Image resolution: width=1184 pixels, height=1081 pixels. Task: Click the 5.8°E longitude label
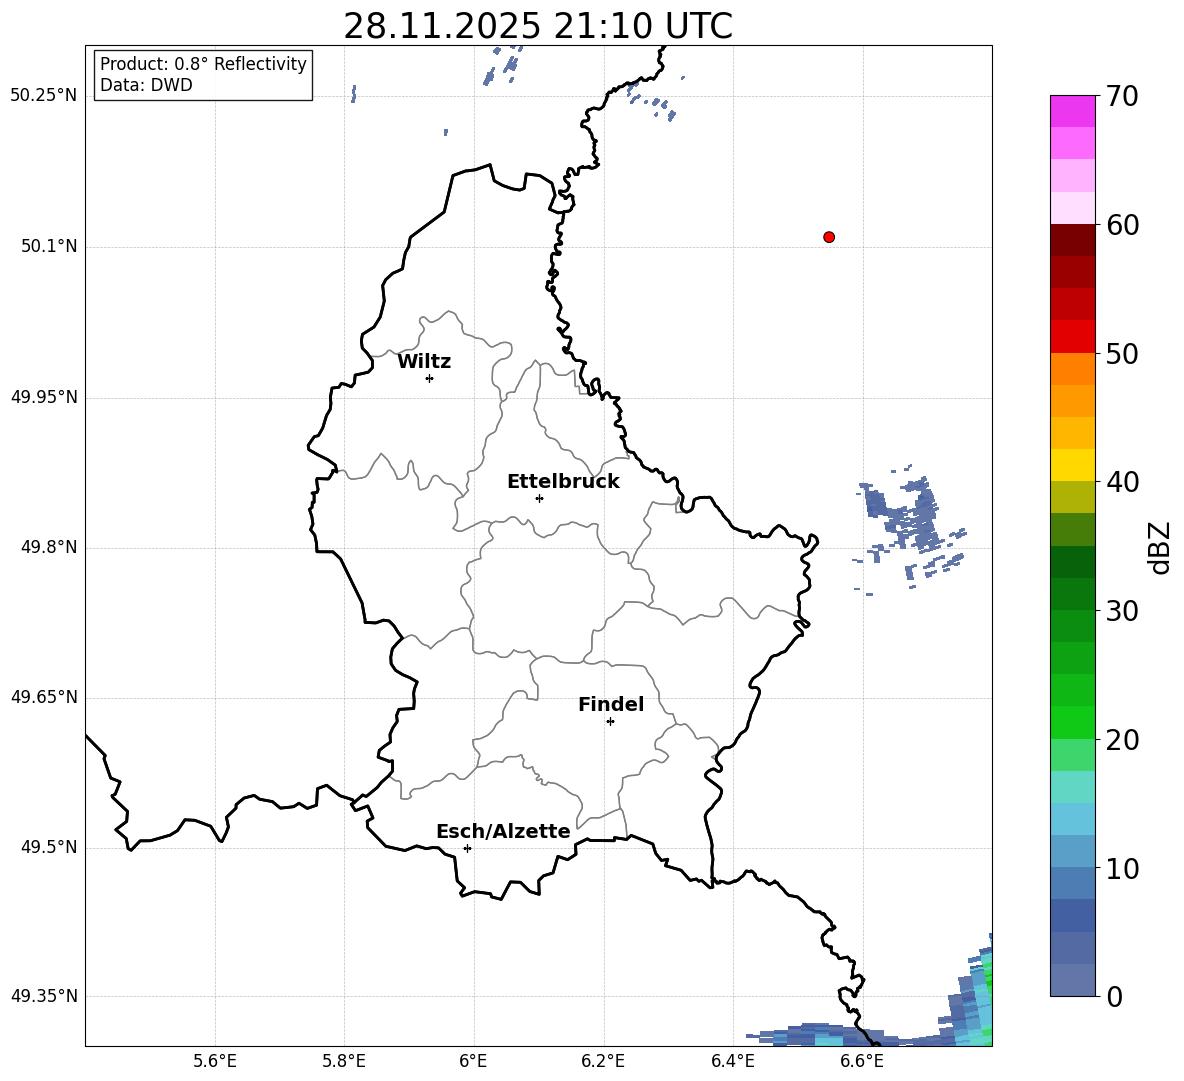pos(344,1061)
